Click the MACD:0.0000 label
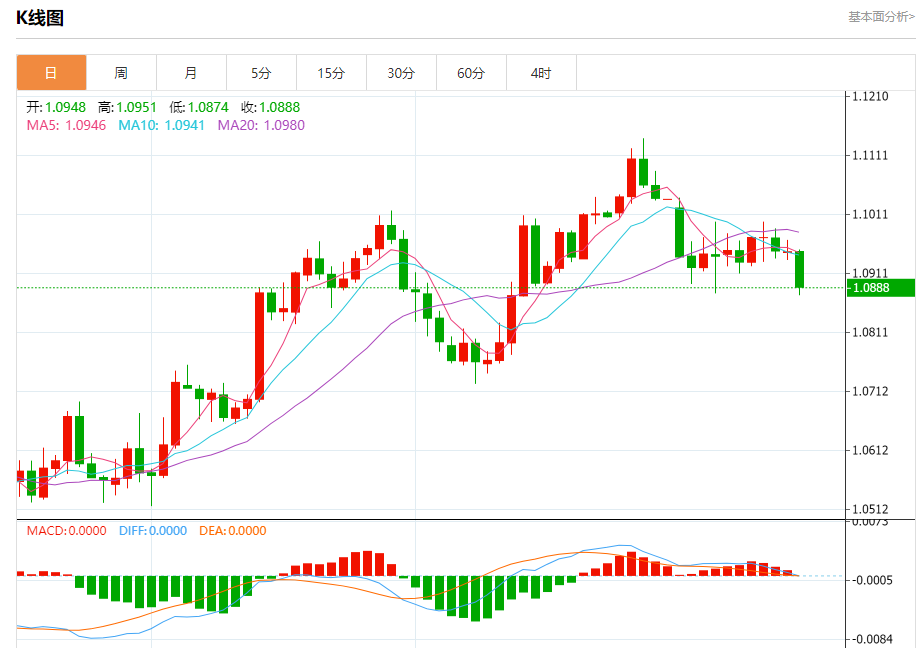Image resolution: width=923 pixels, height=648 pixels. pyautogui.click(x=67, y=531)
